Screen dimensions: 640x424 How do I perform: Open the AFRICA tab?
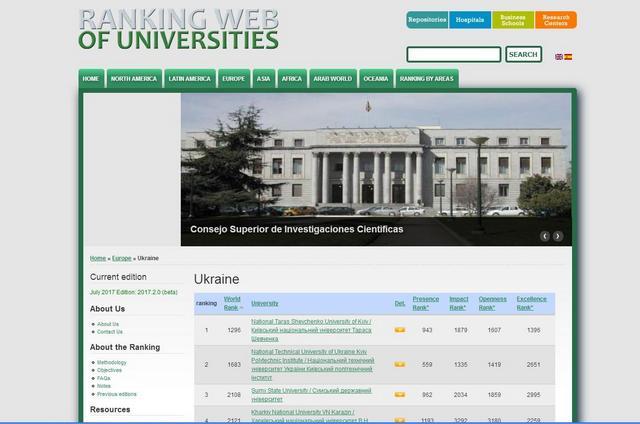[x=292, y=78]
